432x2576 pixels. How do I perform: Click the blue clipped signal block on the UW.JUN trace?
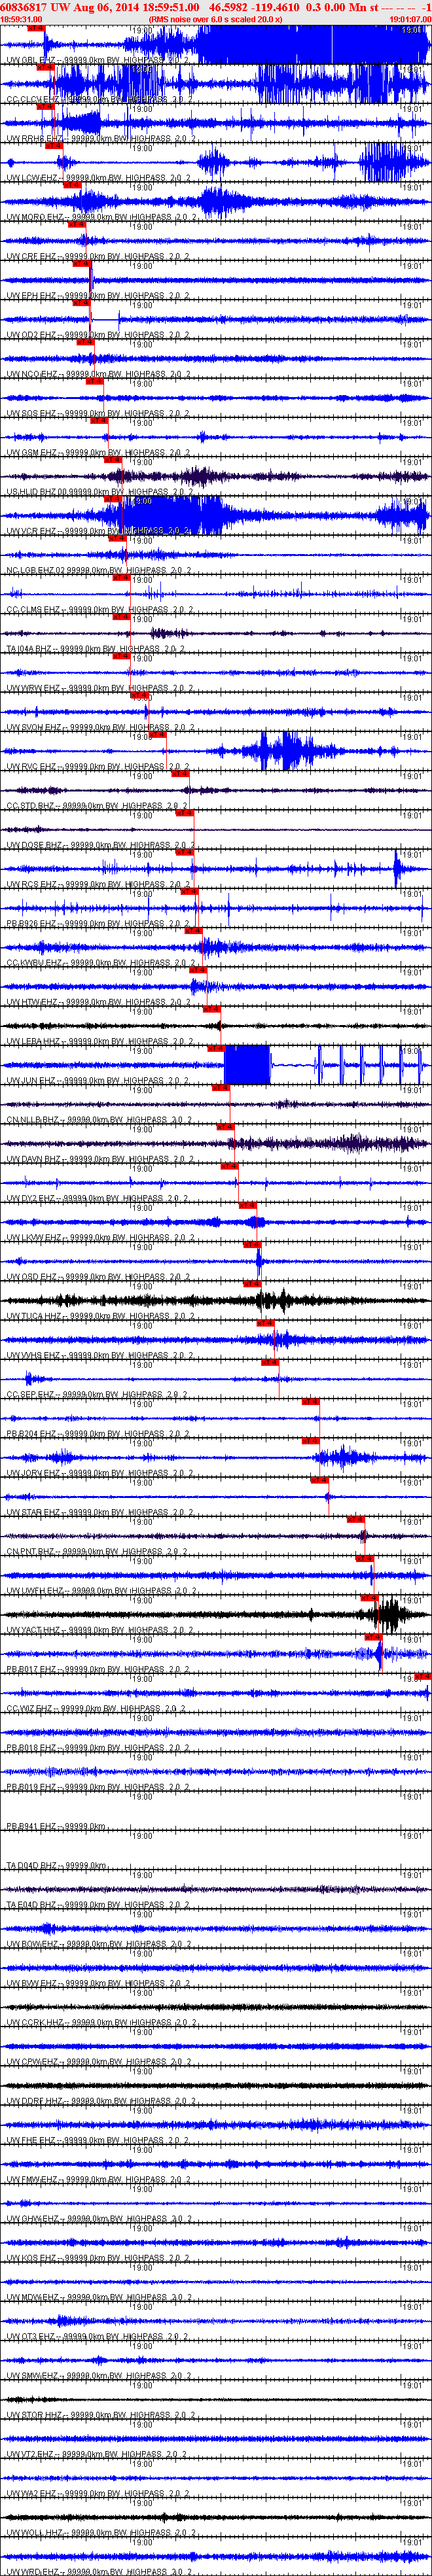[x=247, y=1065]
